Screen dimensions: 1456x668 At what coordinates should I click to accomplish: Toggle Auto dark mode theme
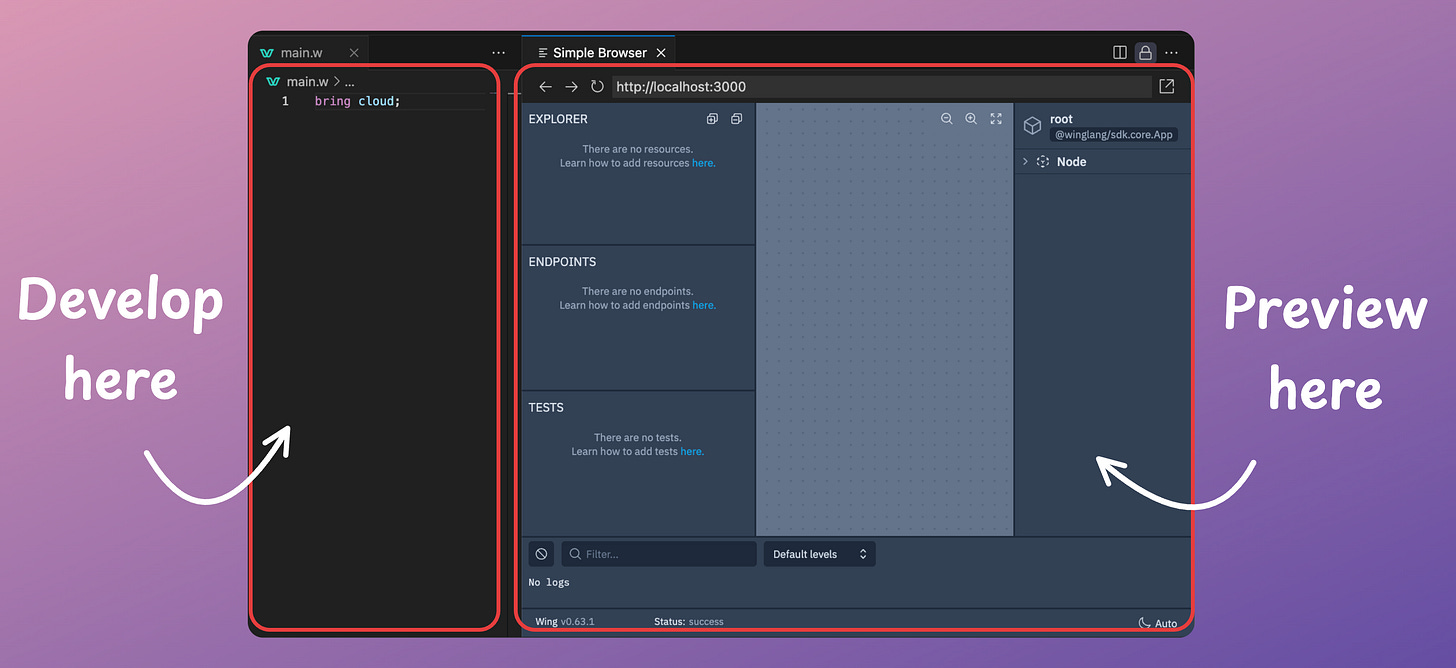(1158, 621)
